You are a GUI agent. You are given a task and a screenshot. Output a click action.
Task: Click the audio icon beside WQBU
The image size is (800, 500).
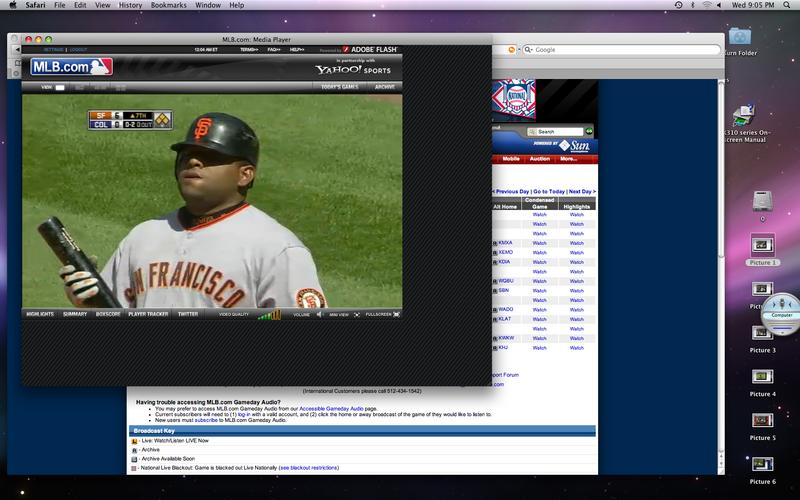point(495,281)
